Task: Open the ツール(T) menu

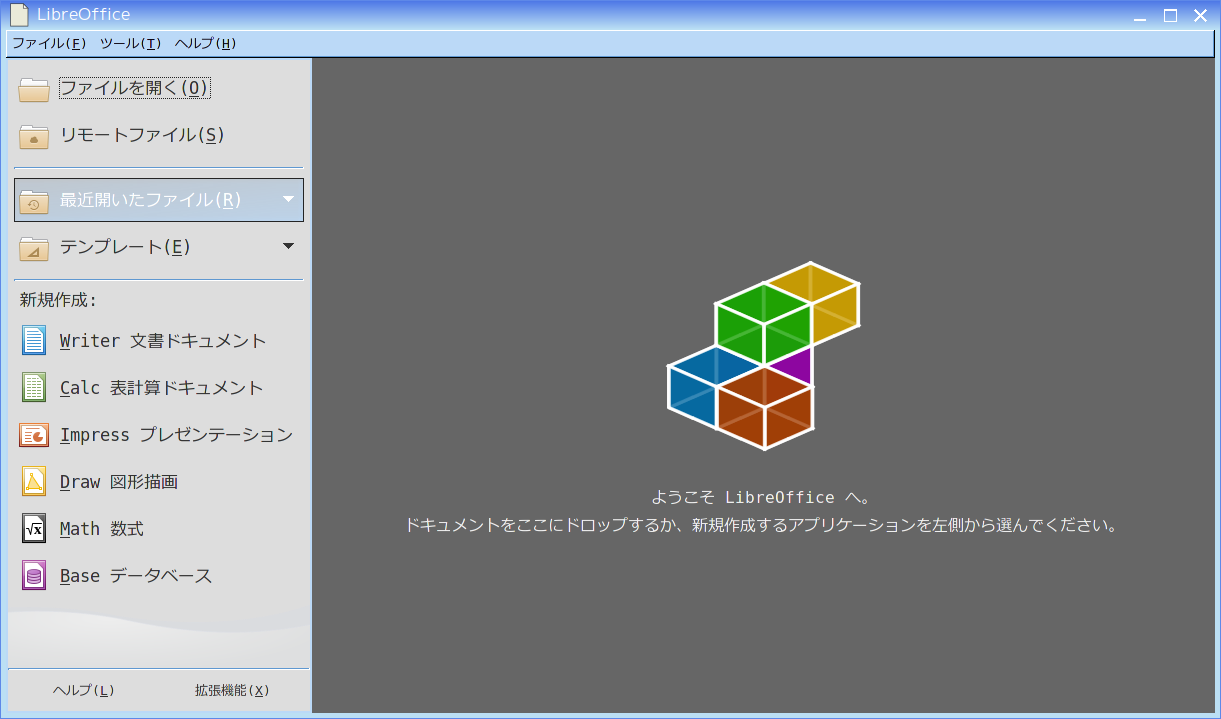Action: pyautogui.click(x=130, y=44)
